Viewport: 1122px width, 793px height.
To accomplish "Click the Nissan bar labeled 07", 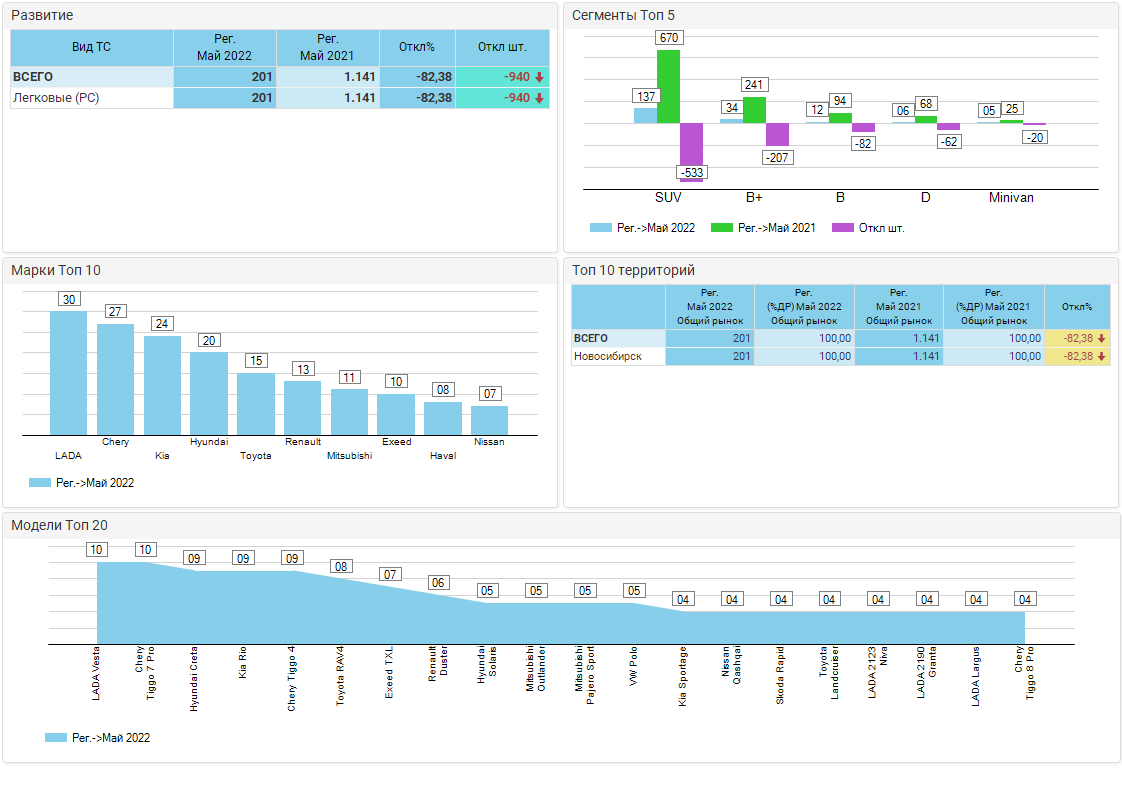I will (x=489, y=420).
